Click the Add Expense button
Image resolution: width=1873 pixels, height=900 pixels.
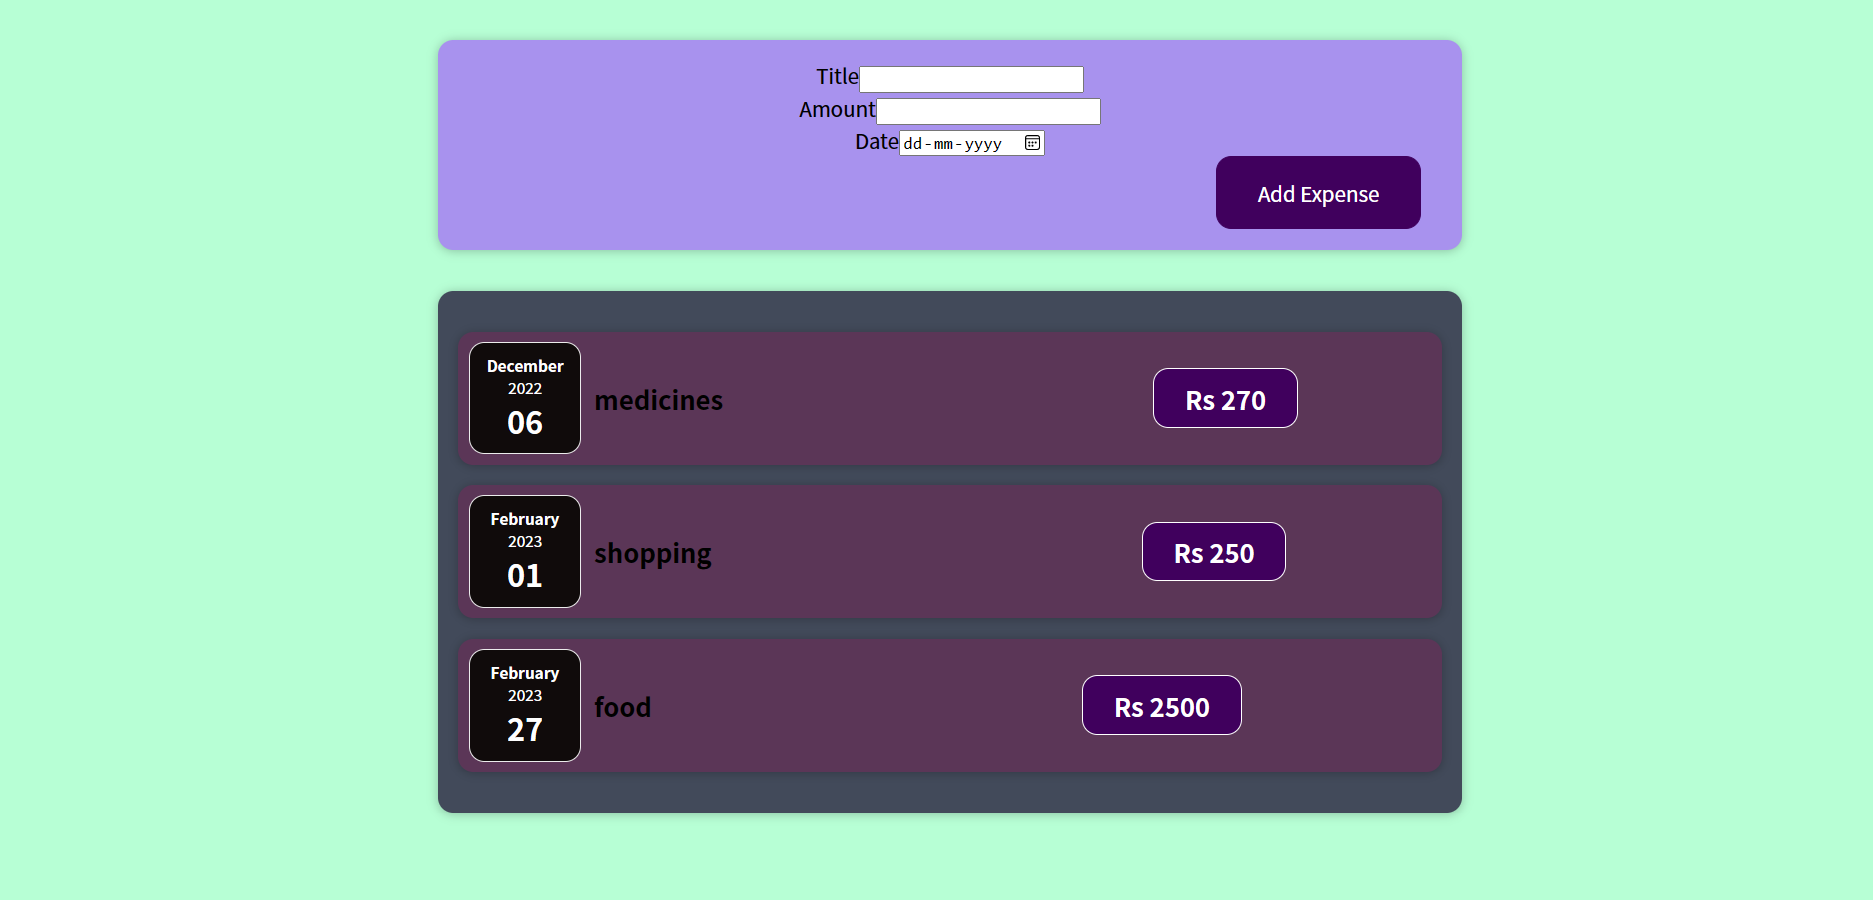1318,193
